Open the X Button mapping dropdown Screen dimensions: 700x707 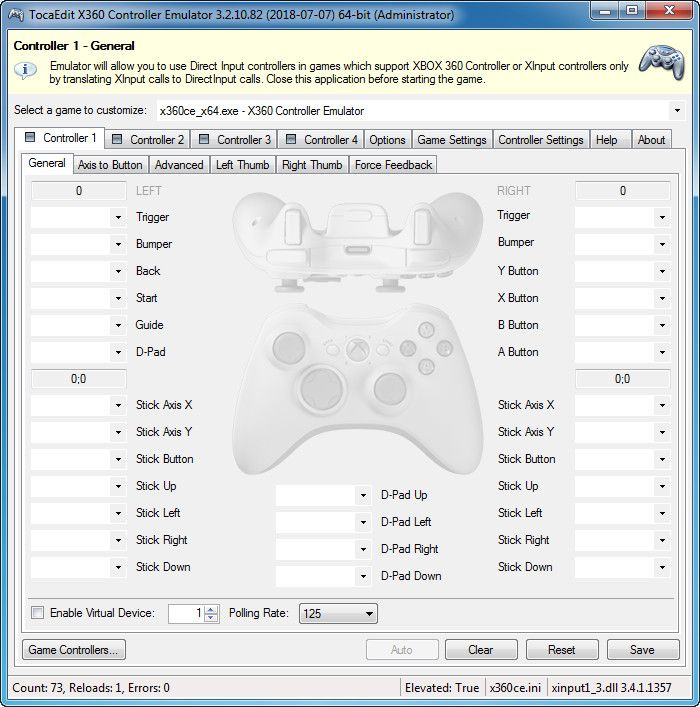(662, 298)
